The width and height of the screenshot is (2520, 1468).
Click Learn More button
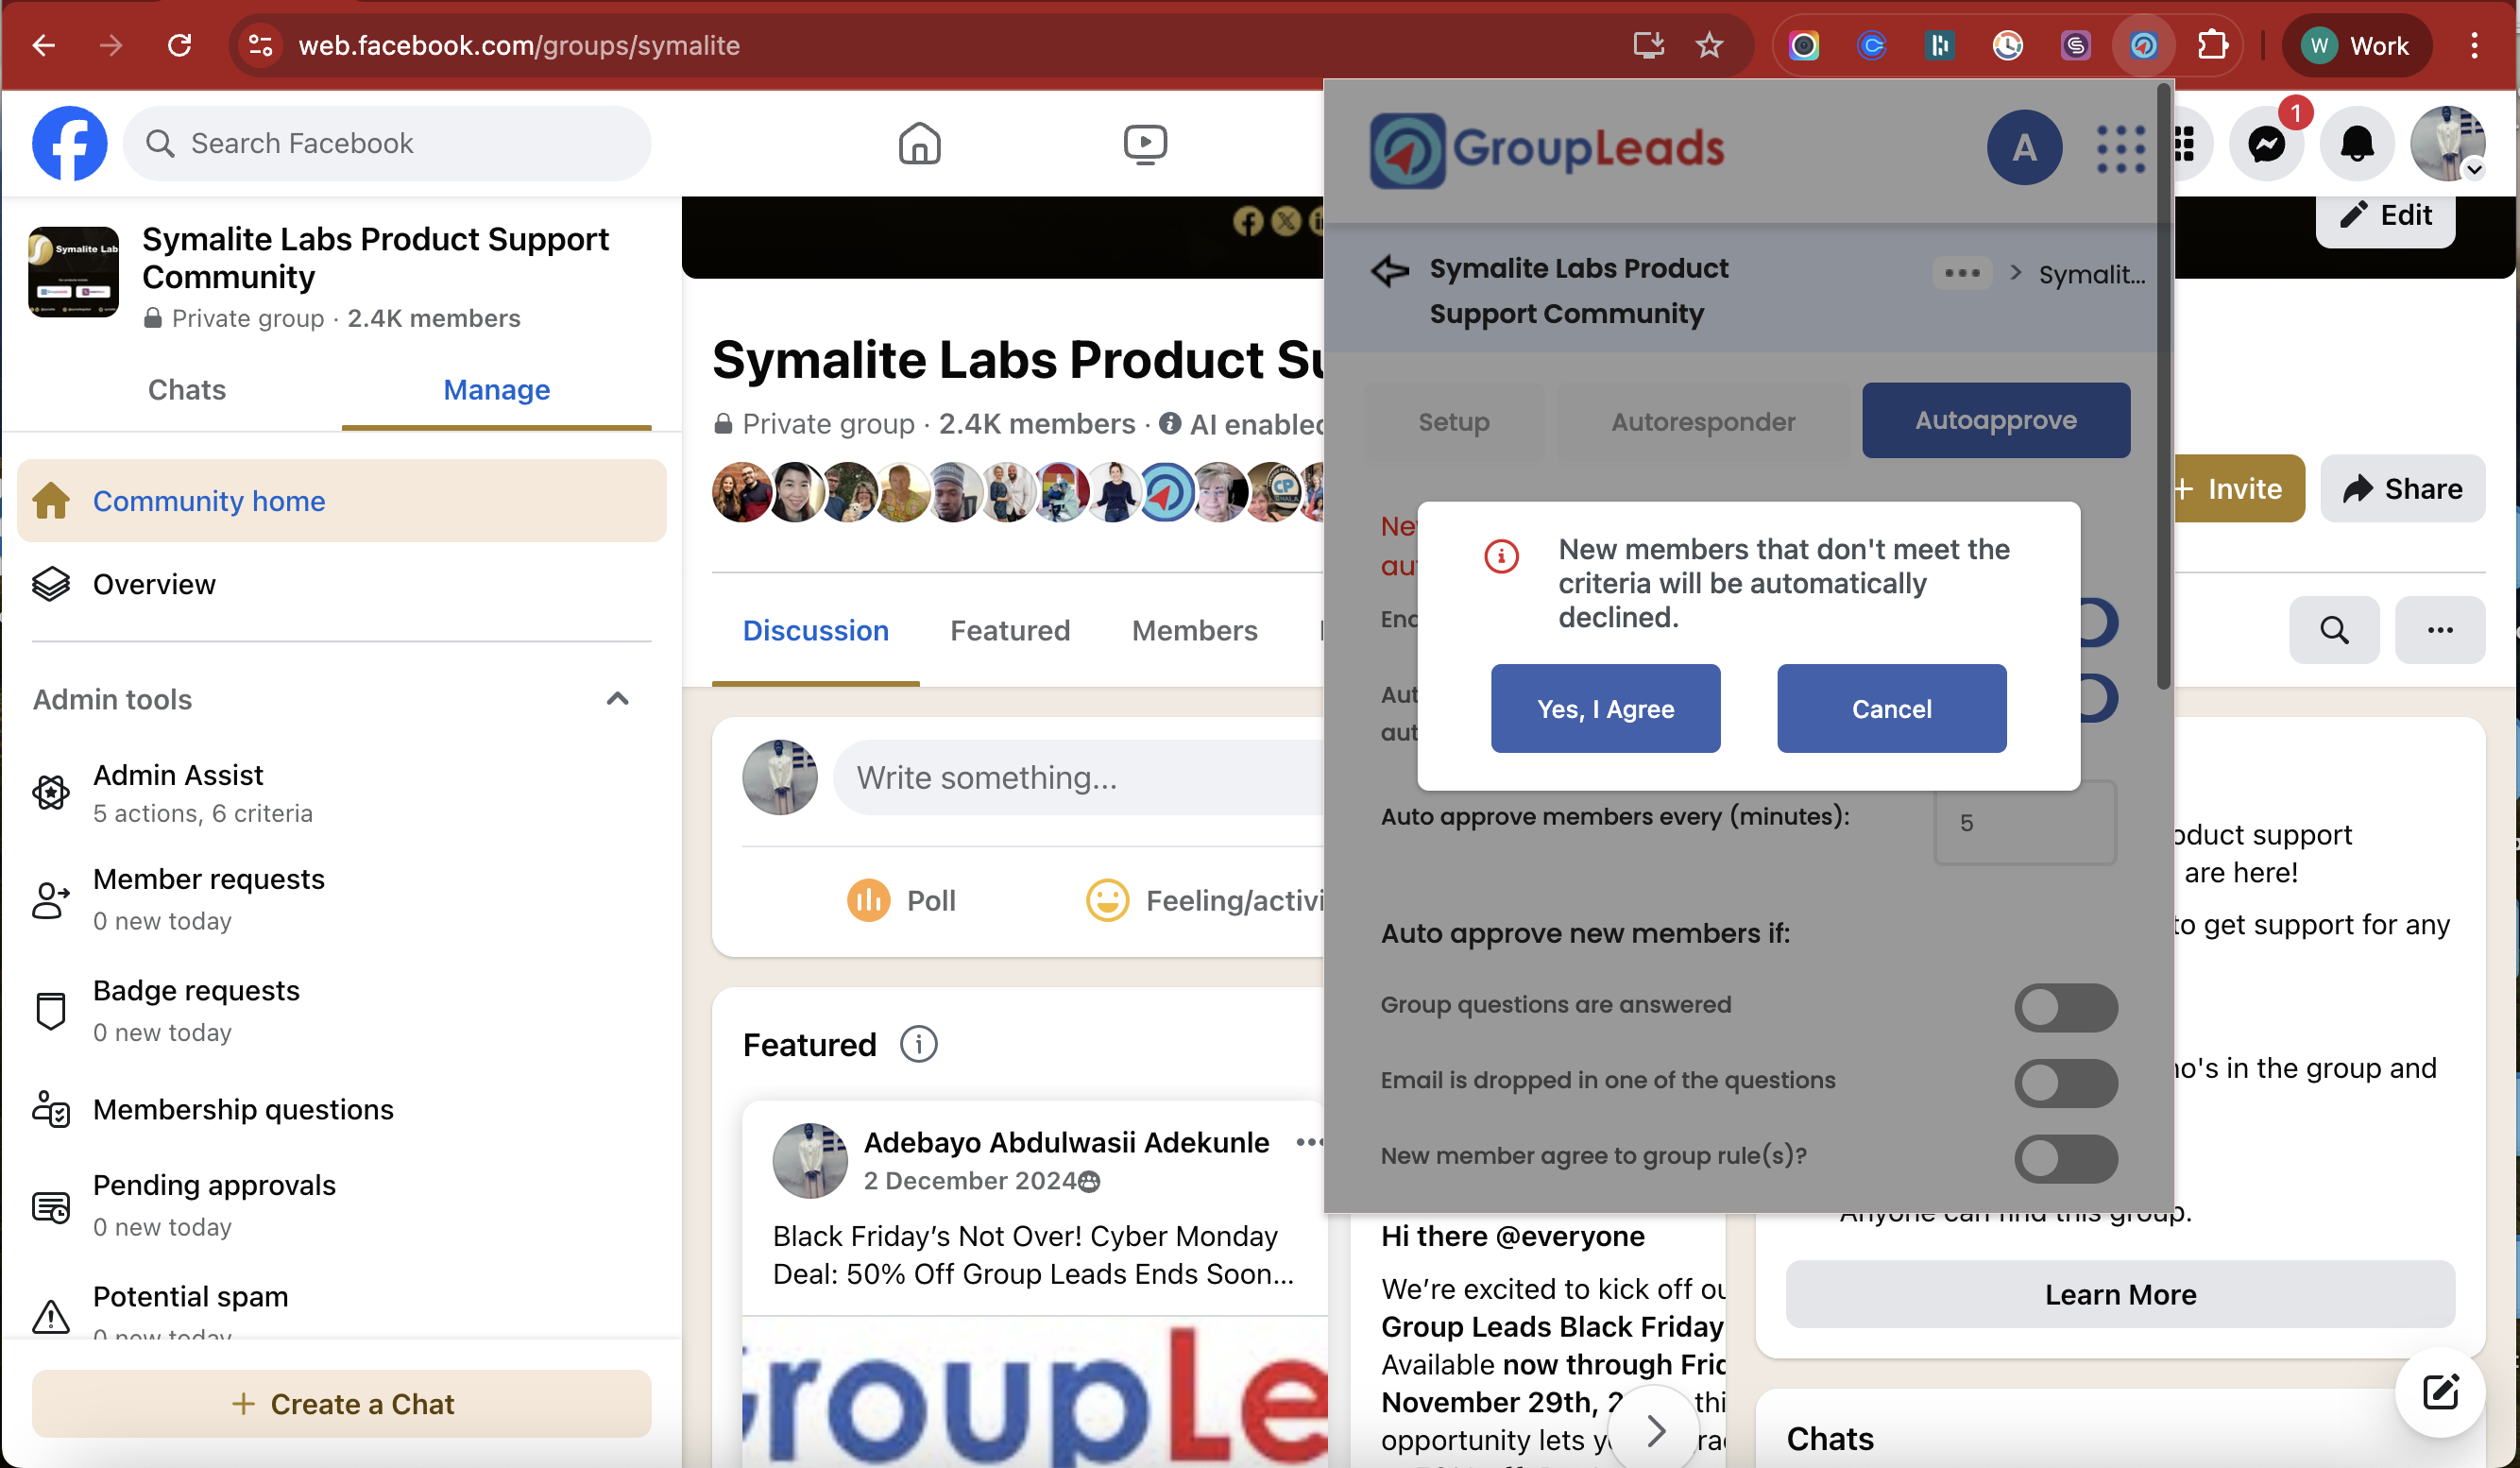[x=2119, y=1293]
